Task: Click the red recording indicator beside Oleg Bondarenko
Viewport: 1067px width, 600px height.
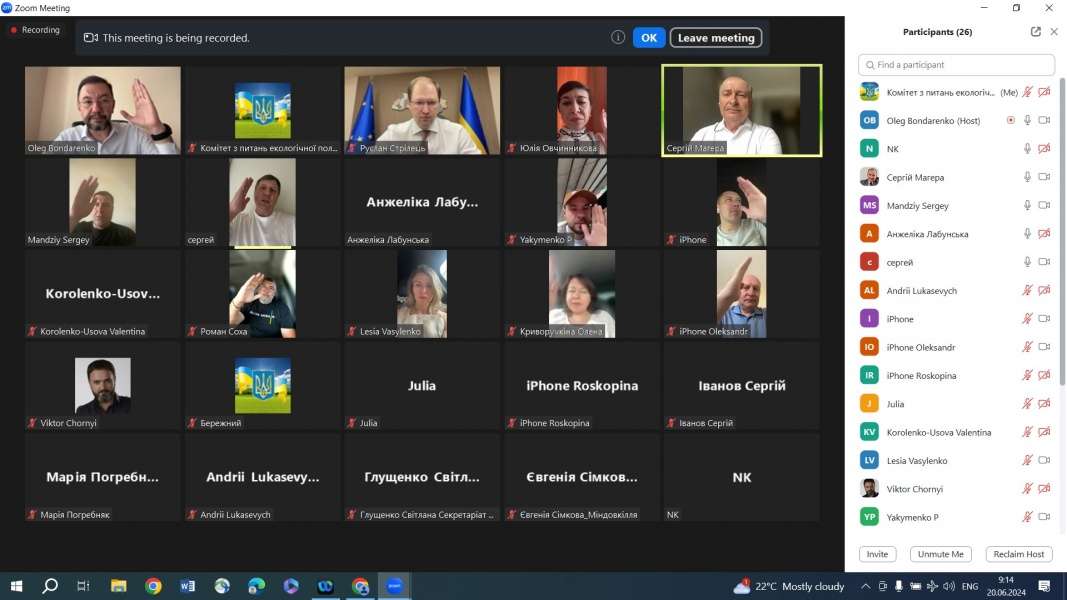Action: 1010,120
